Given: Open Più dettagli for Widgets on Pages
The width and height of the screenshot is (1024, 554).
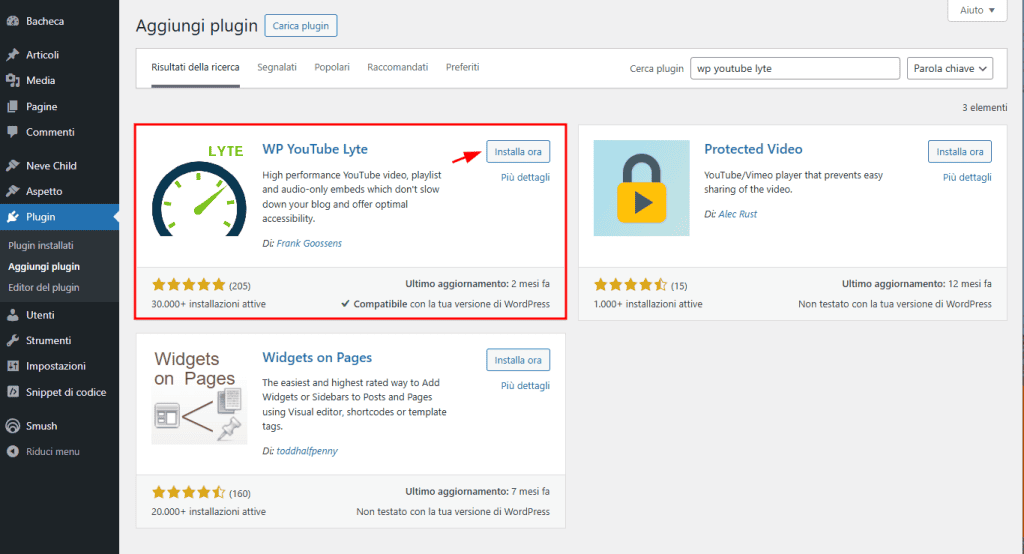Looking at the screenshot, I should (x=525, y=385).
